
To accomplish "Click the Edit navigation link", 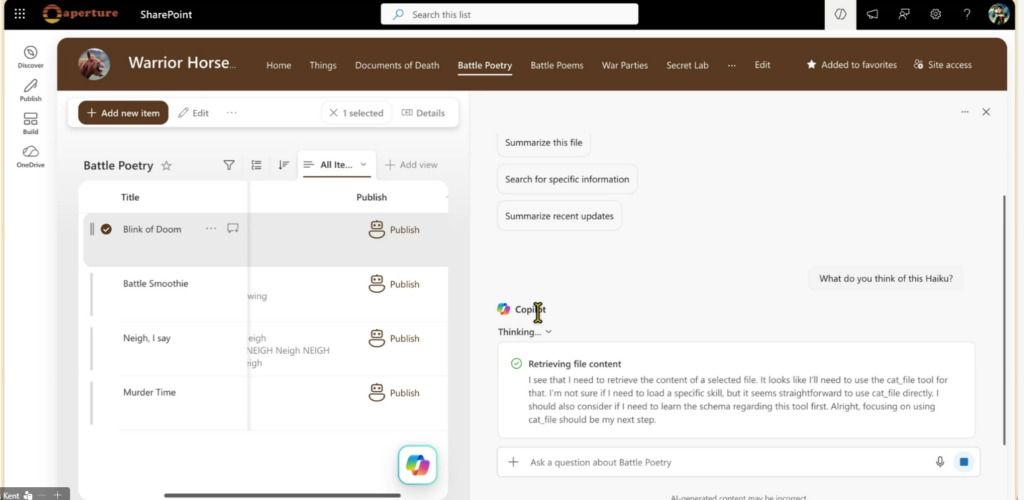I will coord(763,65).
